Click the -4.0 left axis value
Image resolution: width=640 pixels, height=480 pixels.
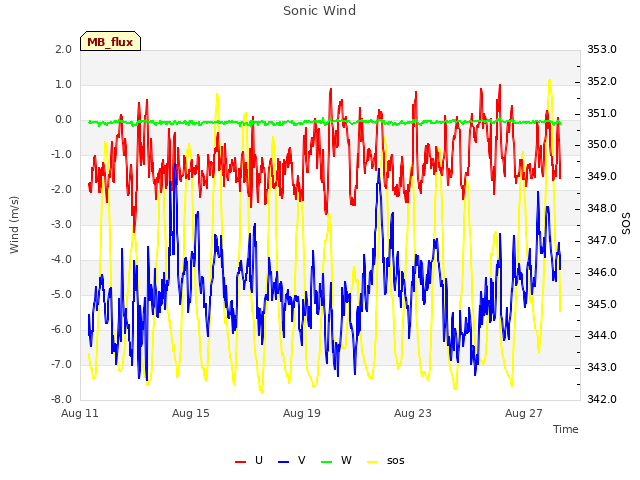[x=61, y=260]
